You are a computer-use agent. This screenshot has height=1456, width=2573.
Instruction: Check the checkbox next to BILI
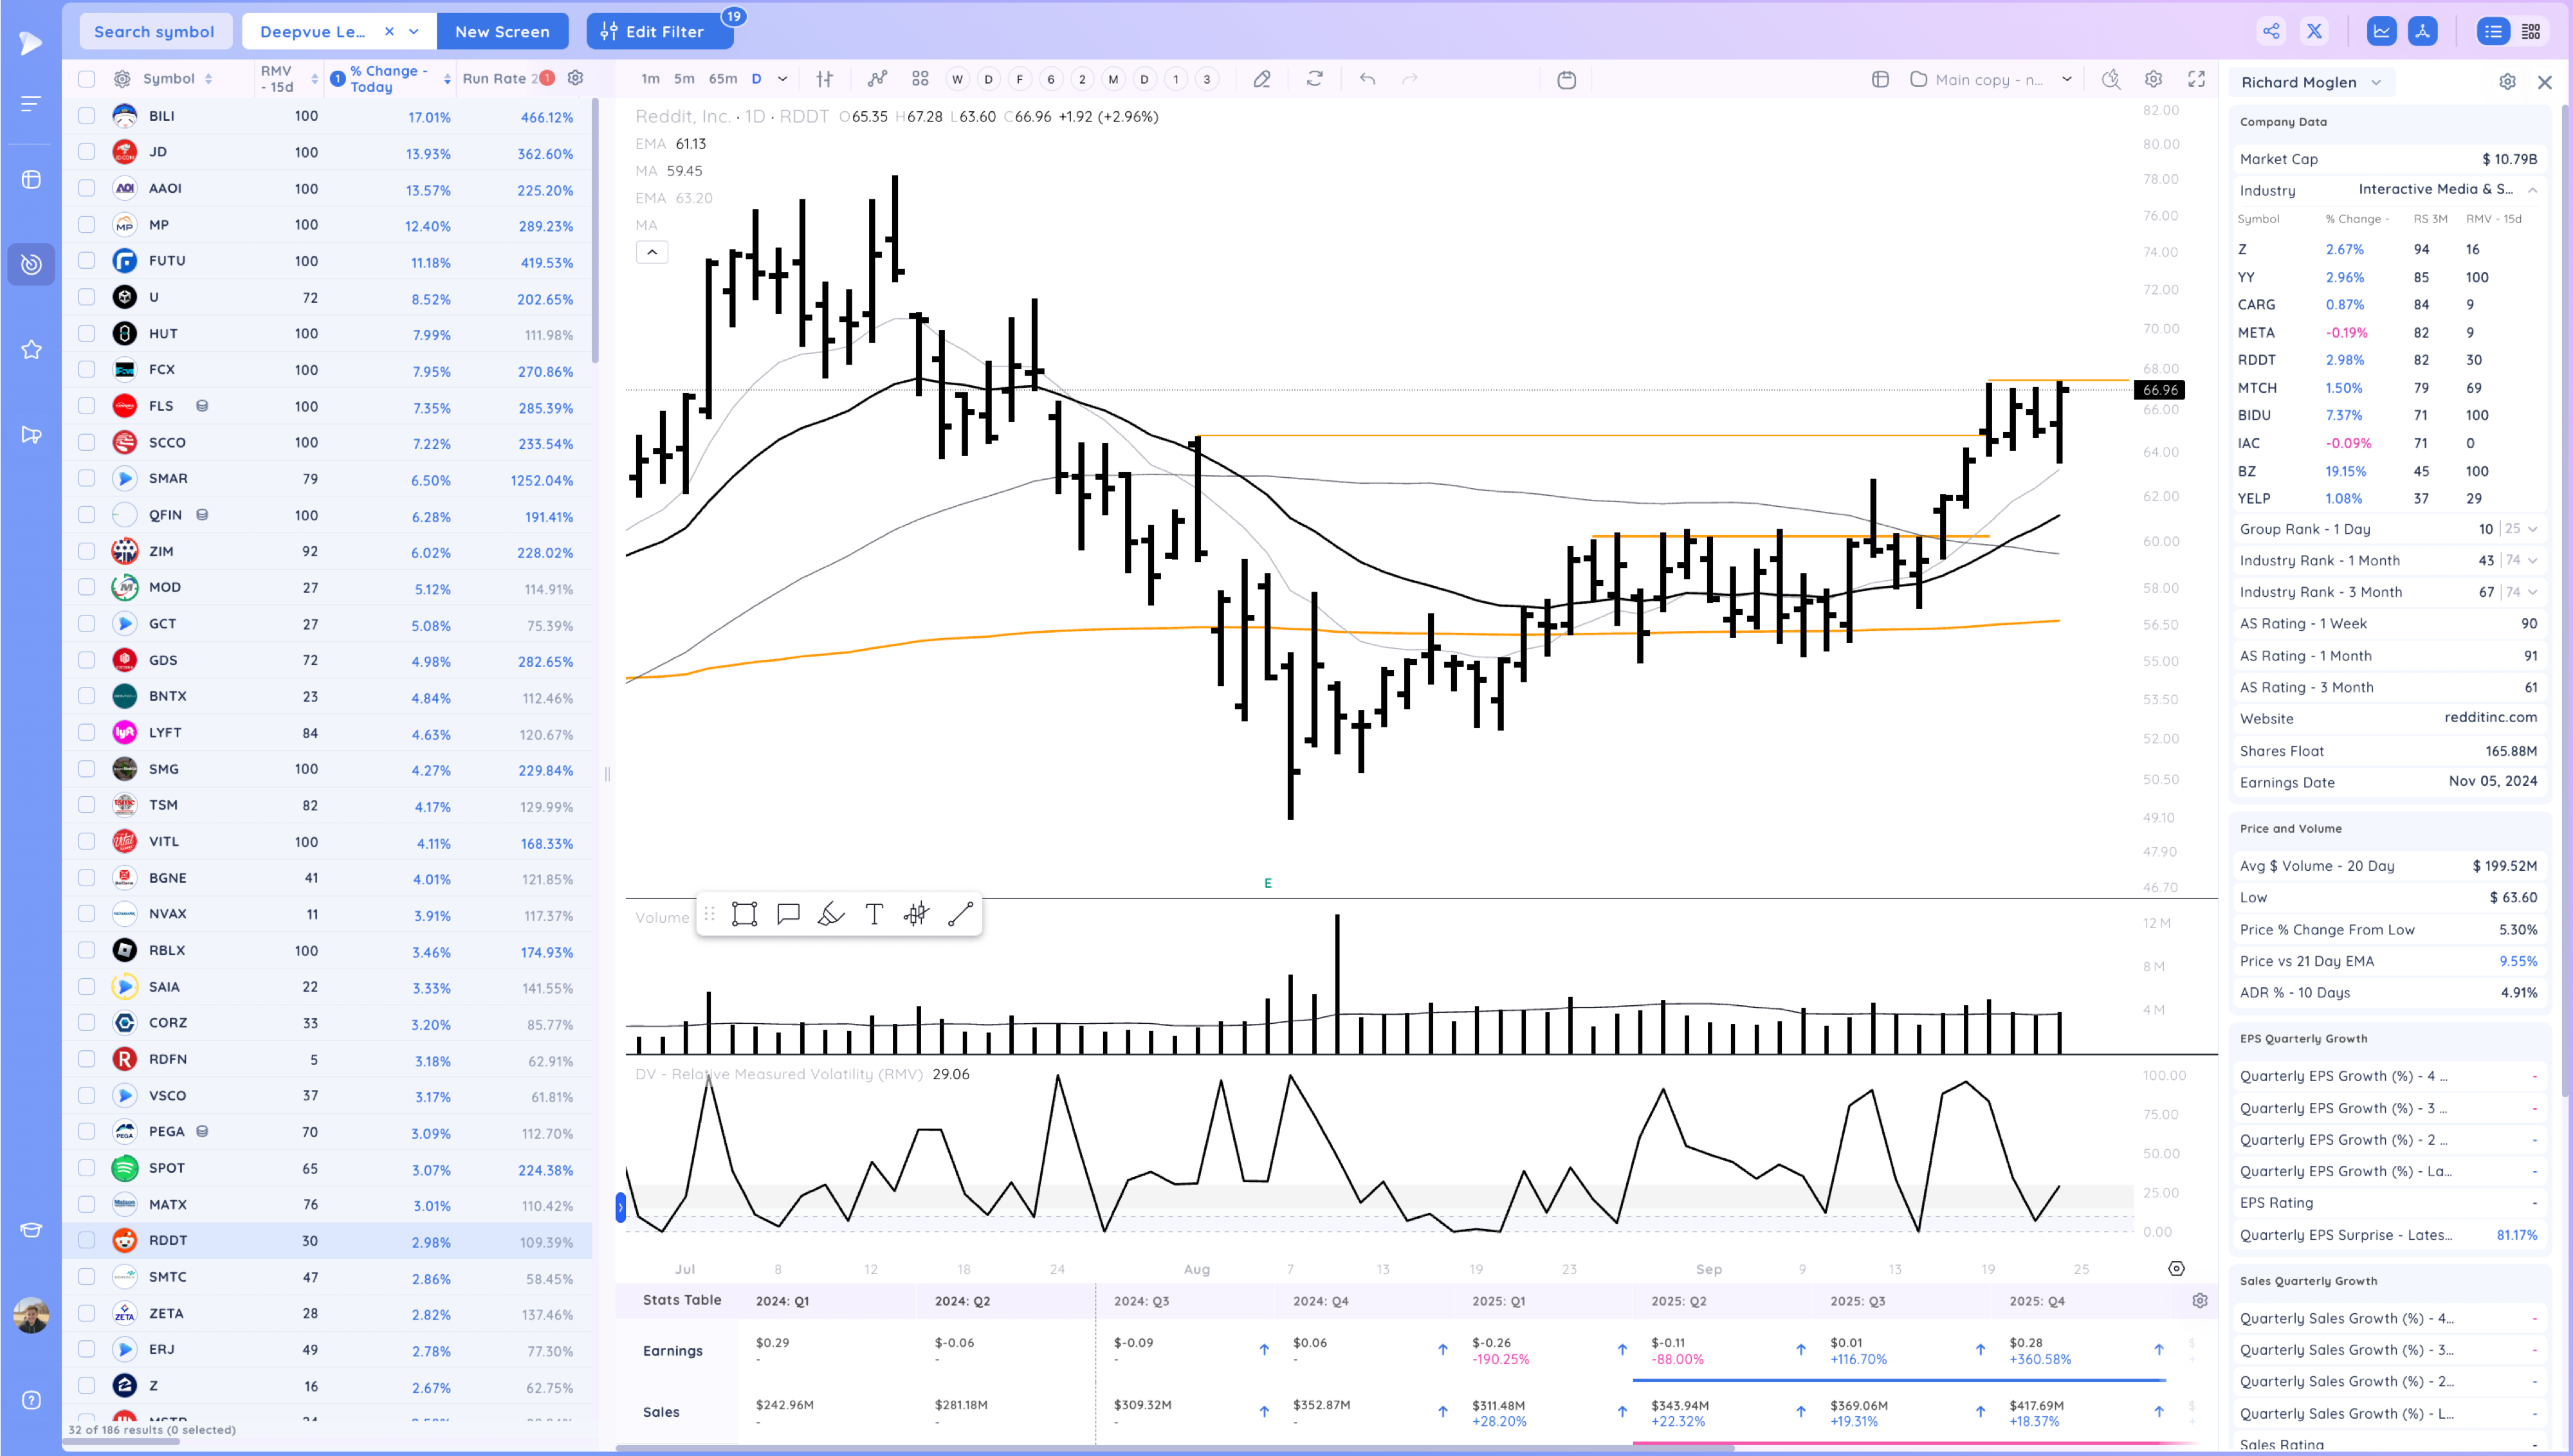[x=86, y=116]
